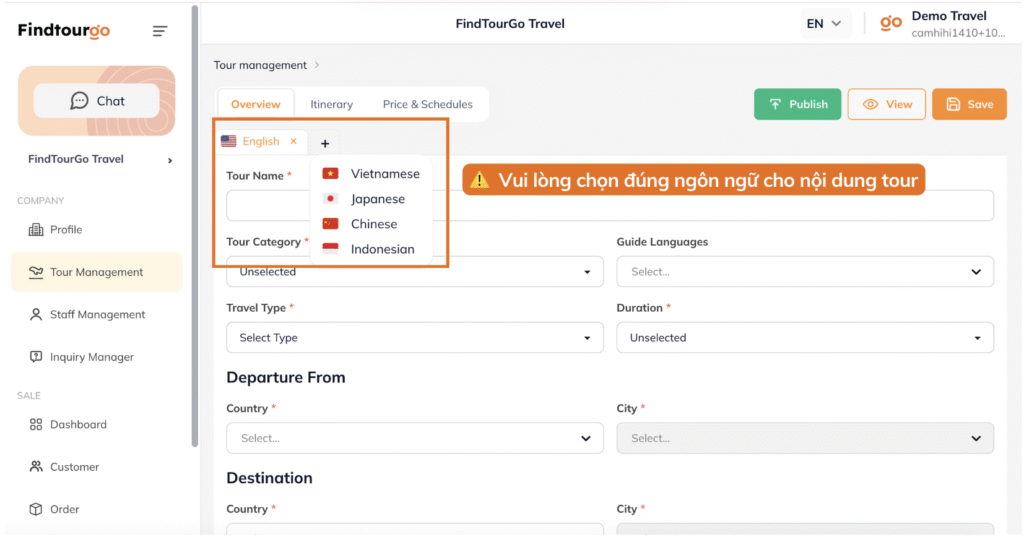1024x537 pixels.
Task: Click the Order box icon
Action: 36,509
